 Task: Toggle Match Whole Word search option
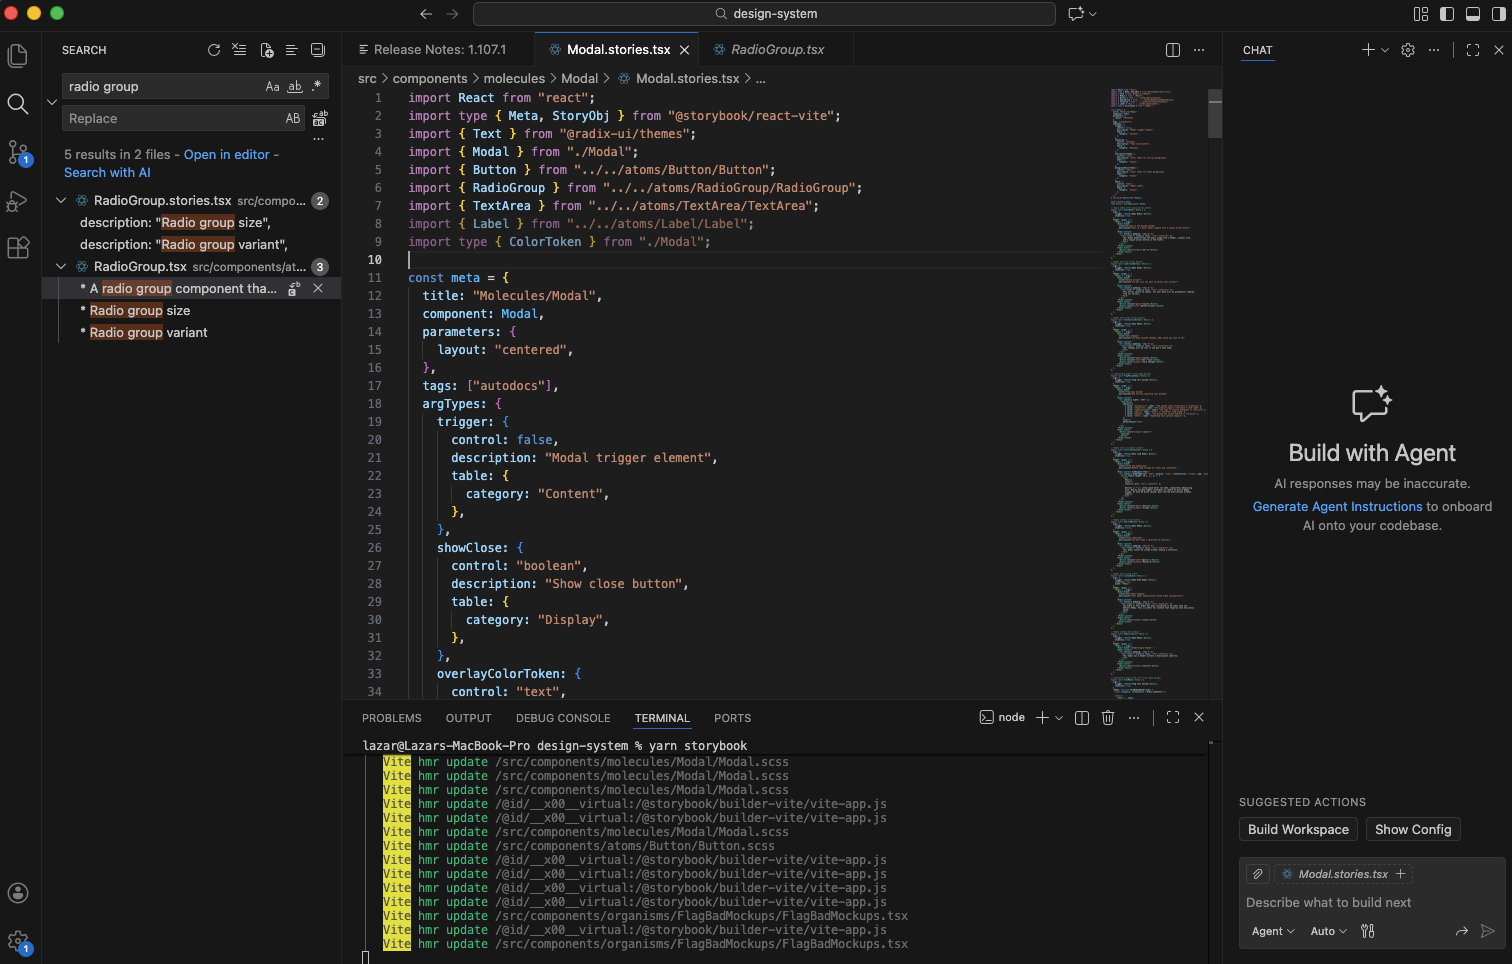(x=294, y=87)
